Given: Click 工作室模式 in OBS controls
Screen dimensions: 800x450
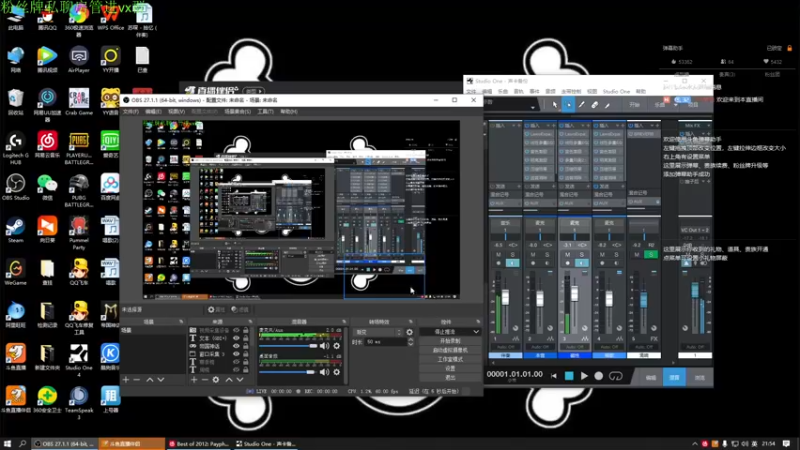Looking at the screenshot, I should 450,359.
